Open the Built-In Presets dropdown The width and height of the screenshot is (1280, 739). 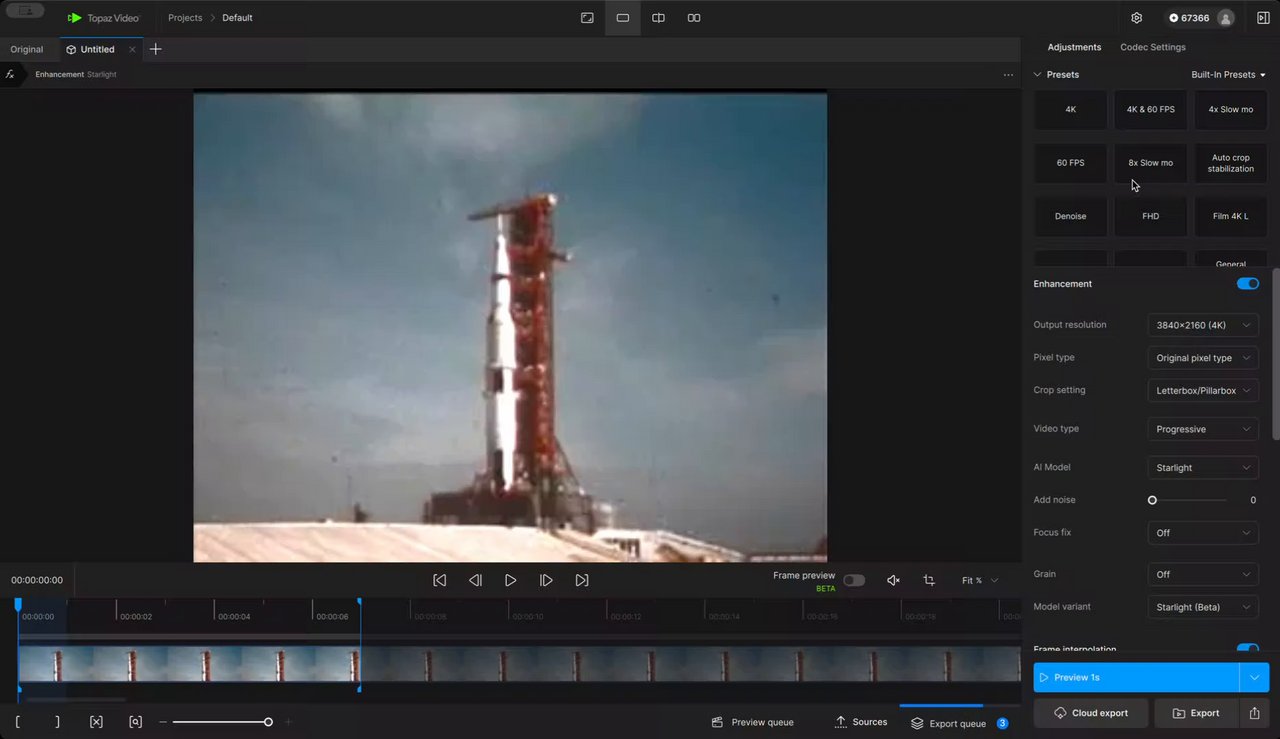1228,75
